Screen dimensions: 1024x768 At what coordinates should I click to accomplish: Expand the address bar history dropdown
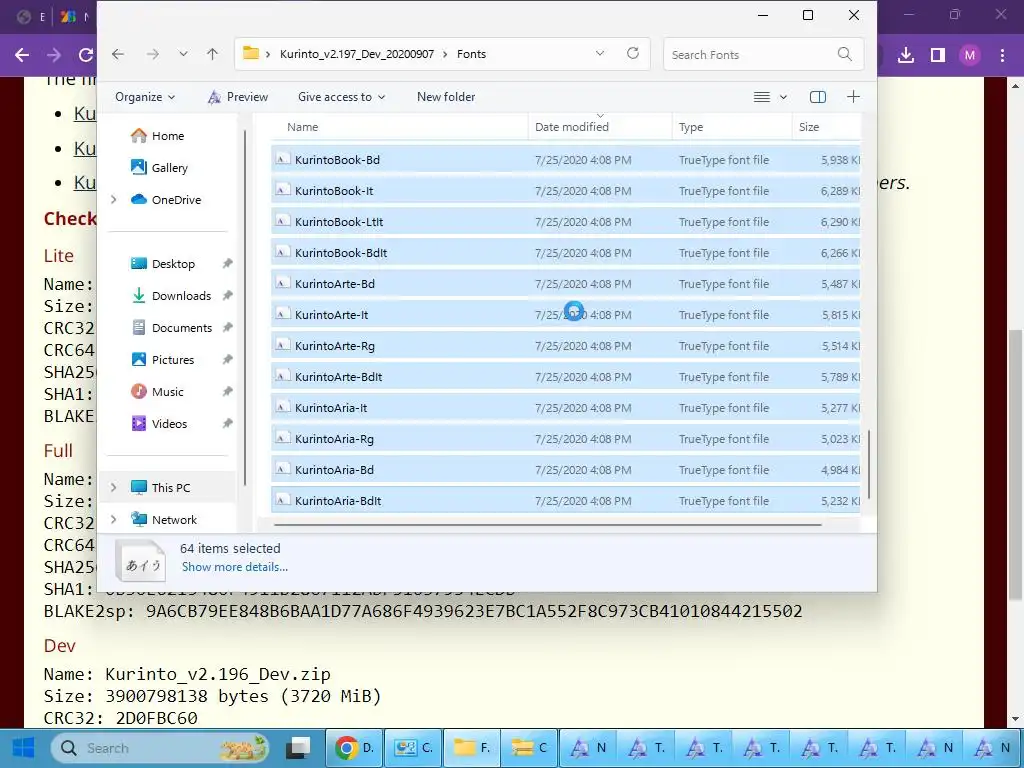(x=600, y=54)
